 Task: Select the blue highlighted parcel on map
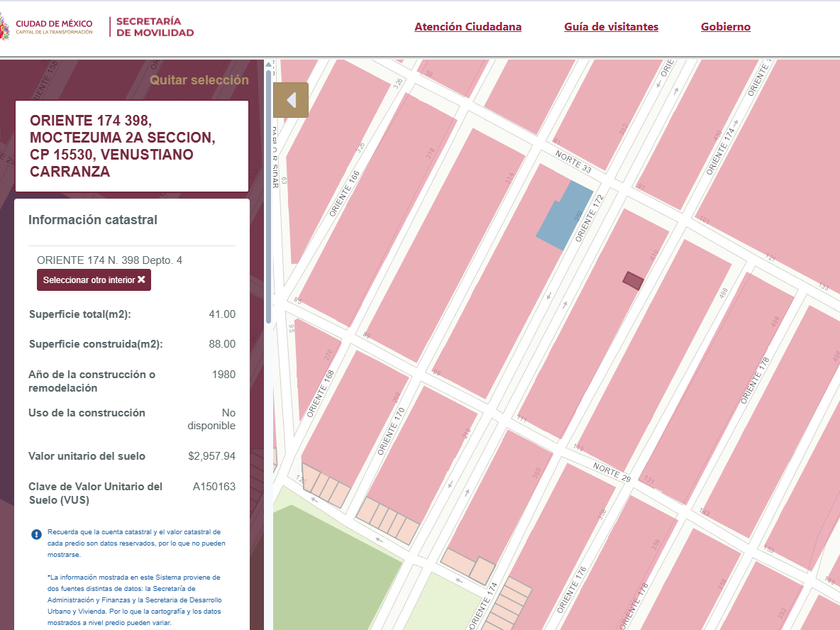(x=564, y=215)
